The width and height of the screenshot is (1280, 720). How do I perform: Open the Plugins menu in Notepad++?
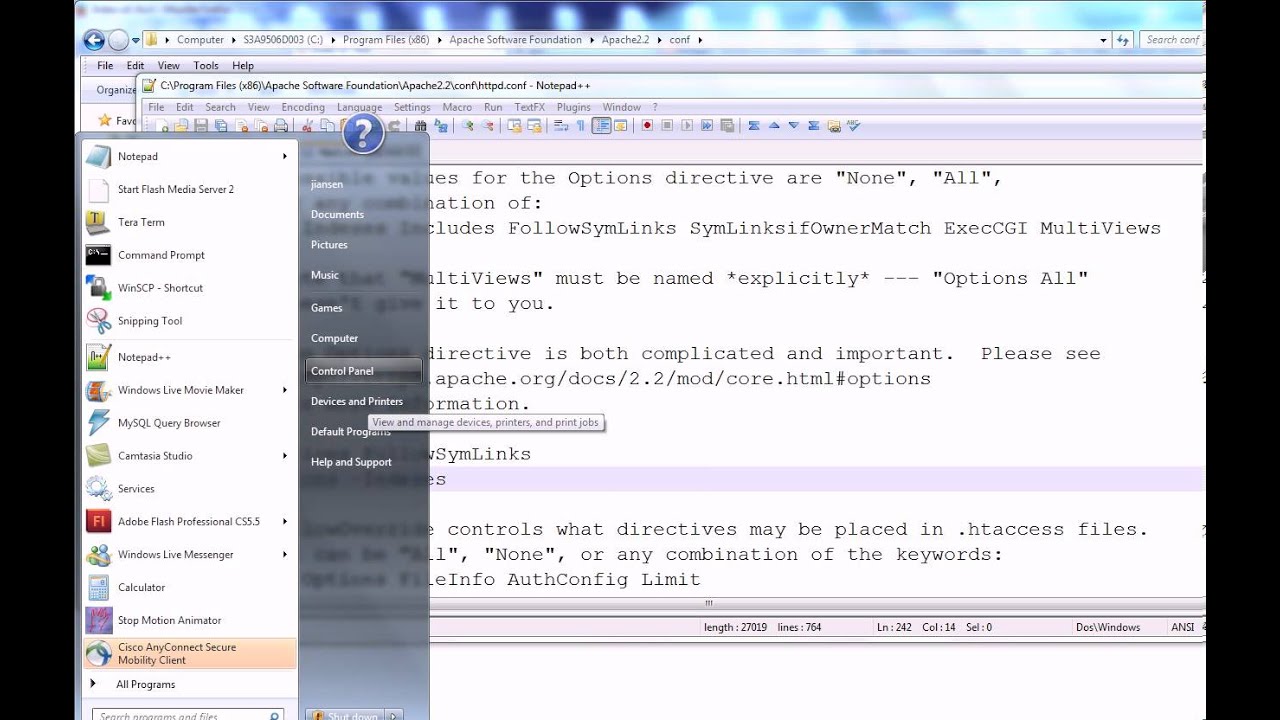click(x=574, y=107)
